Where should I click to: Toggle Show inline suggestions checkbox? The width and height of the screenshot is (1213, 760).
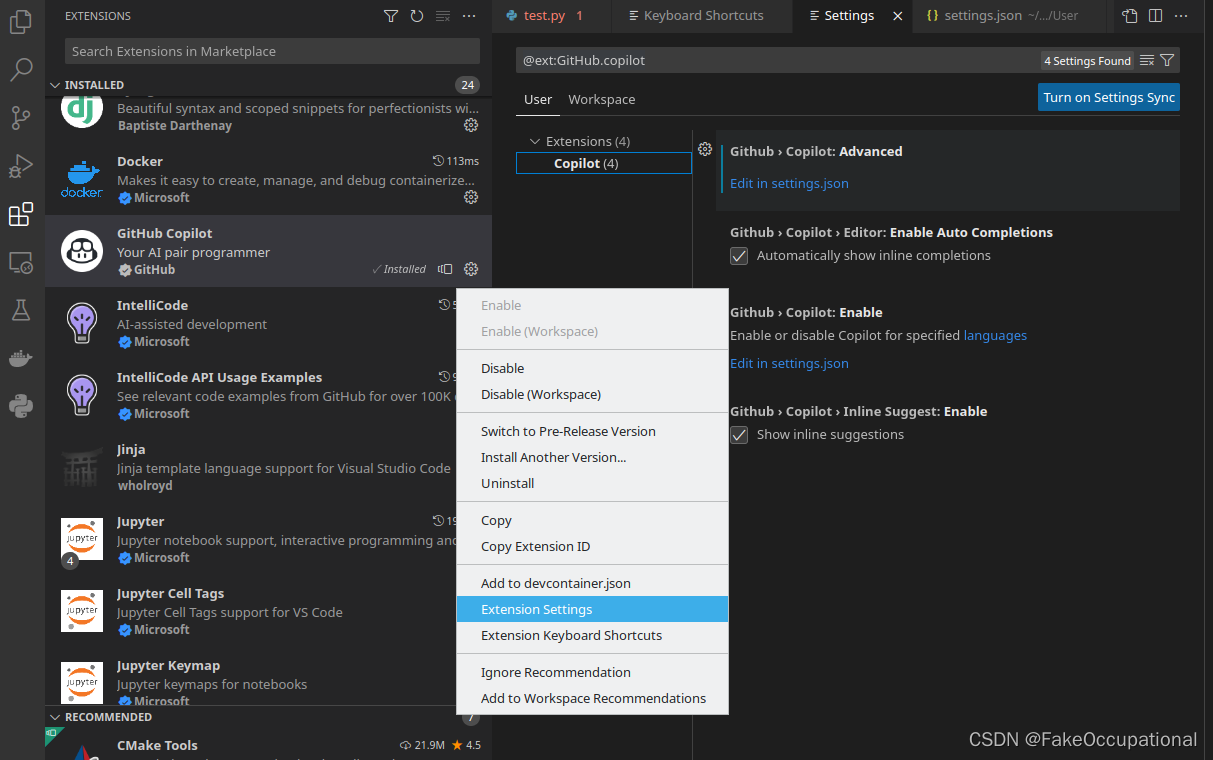pos(739,435)
